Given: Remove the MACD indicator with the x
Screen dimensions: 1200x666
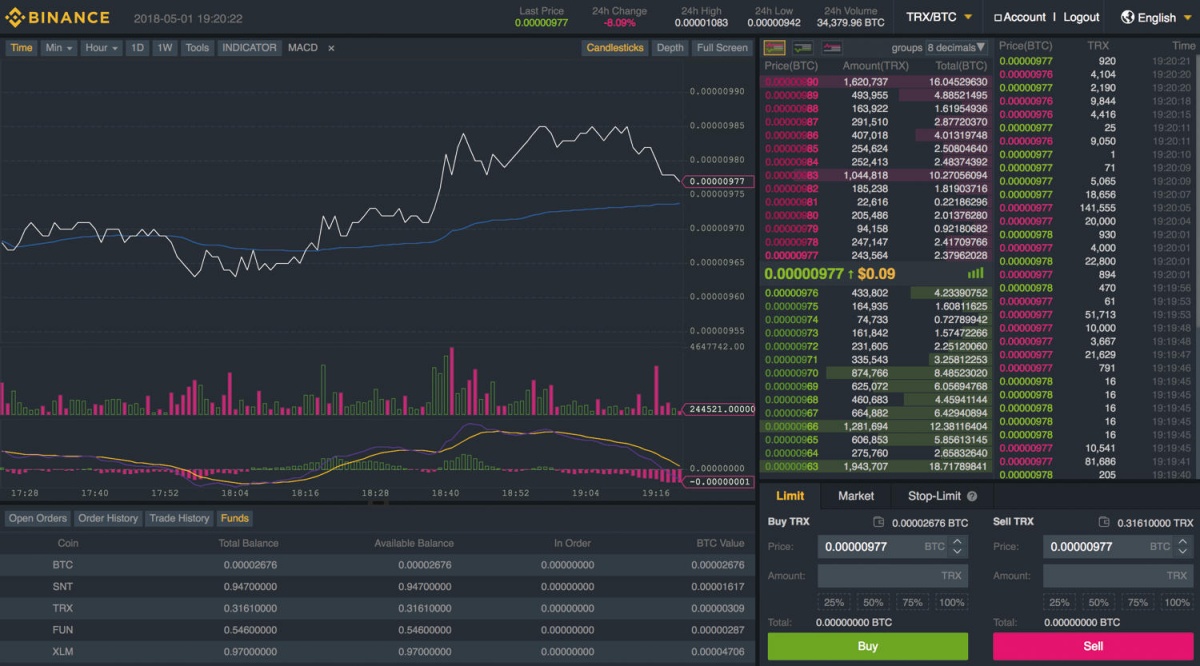Looking at the screenshot, I should (x=331, y=48).
